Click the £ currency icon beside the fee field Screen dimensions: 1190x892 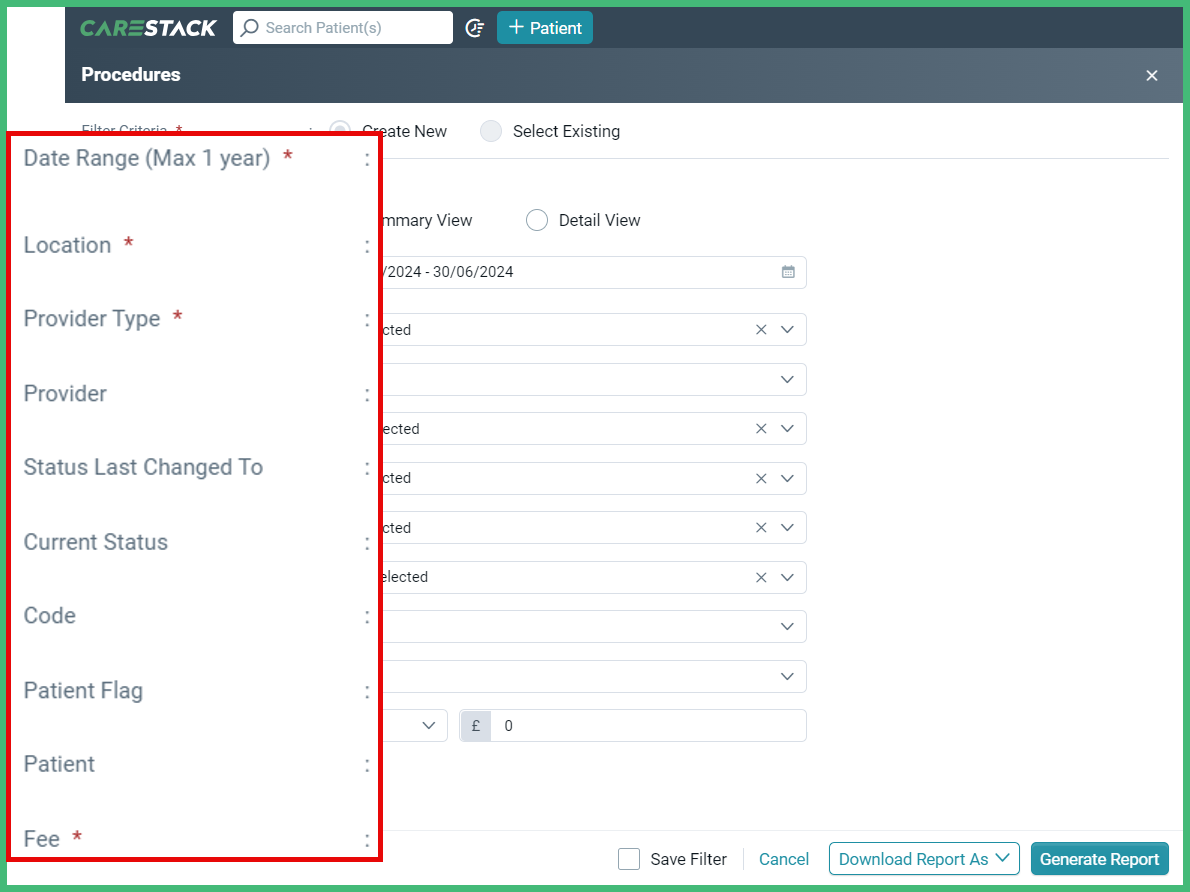pyautogui.click(x=475, y=725)
